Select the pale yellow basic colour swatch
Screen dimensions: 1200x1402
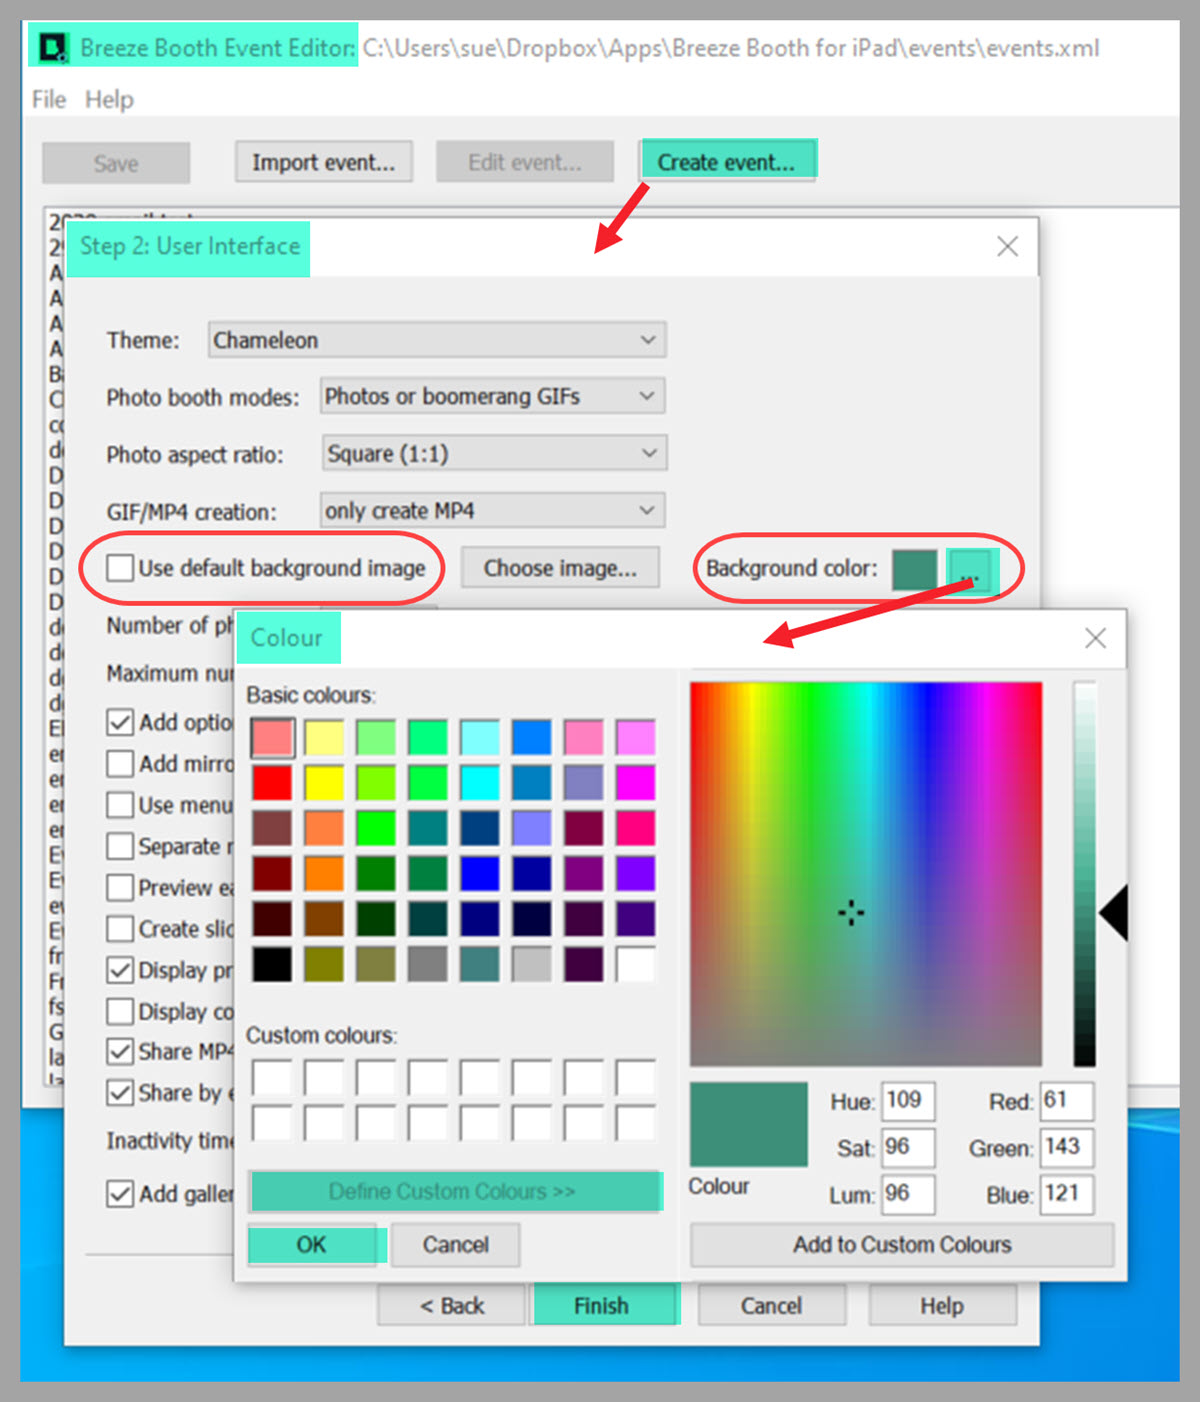pyautogui.click(x=324, y=738)
